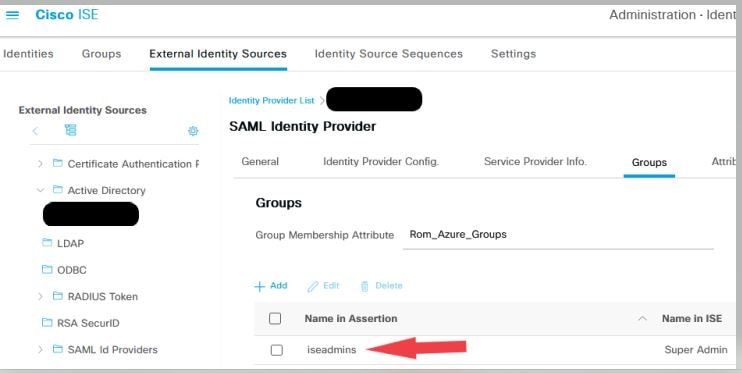Click the RSA SecurID folder icon
Image resolution: width=742 pixels, height=373 pixels.
pos(47,322)
